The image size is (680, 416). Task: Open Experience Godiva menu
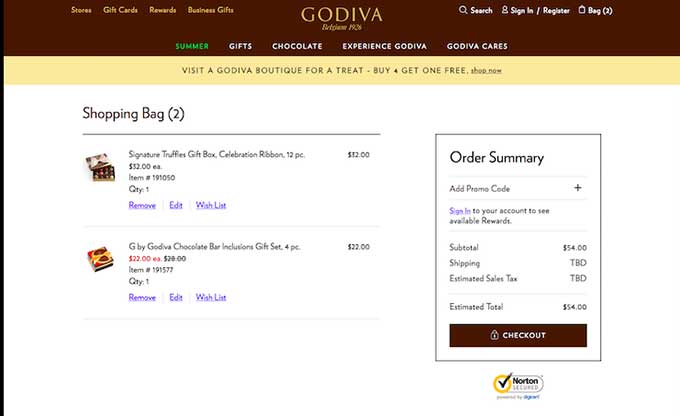[384, 46]
